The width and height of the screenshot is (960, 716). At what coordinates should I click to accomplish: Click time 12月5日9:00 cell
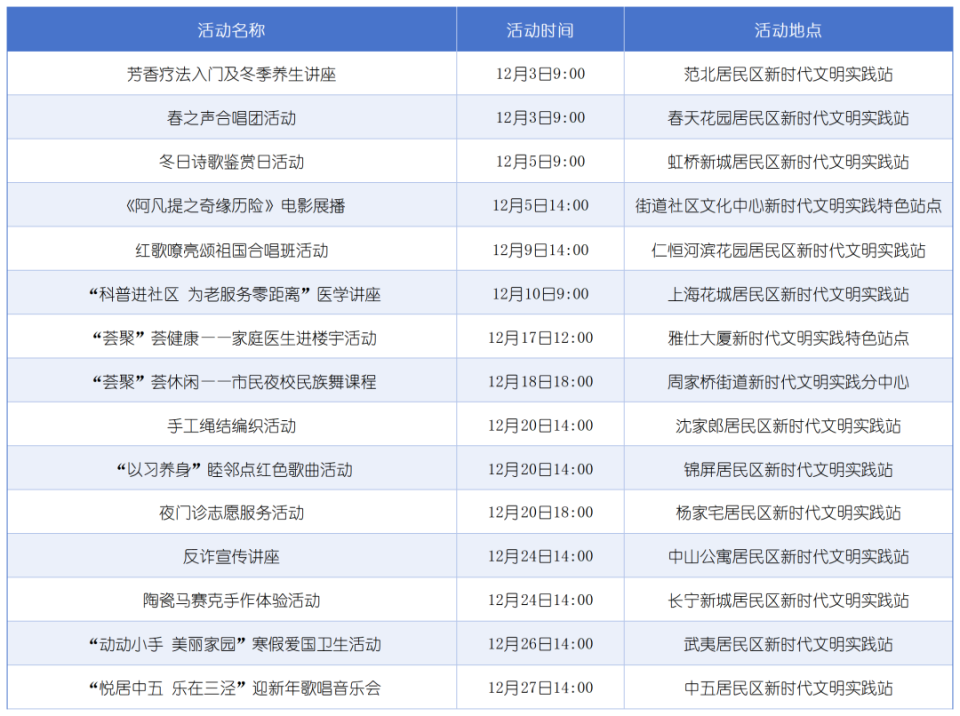pyautogui.click(x=540, y=162)
